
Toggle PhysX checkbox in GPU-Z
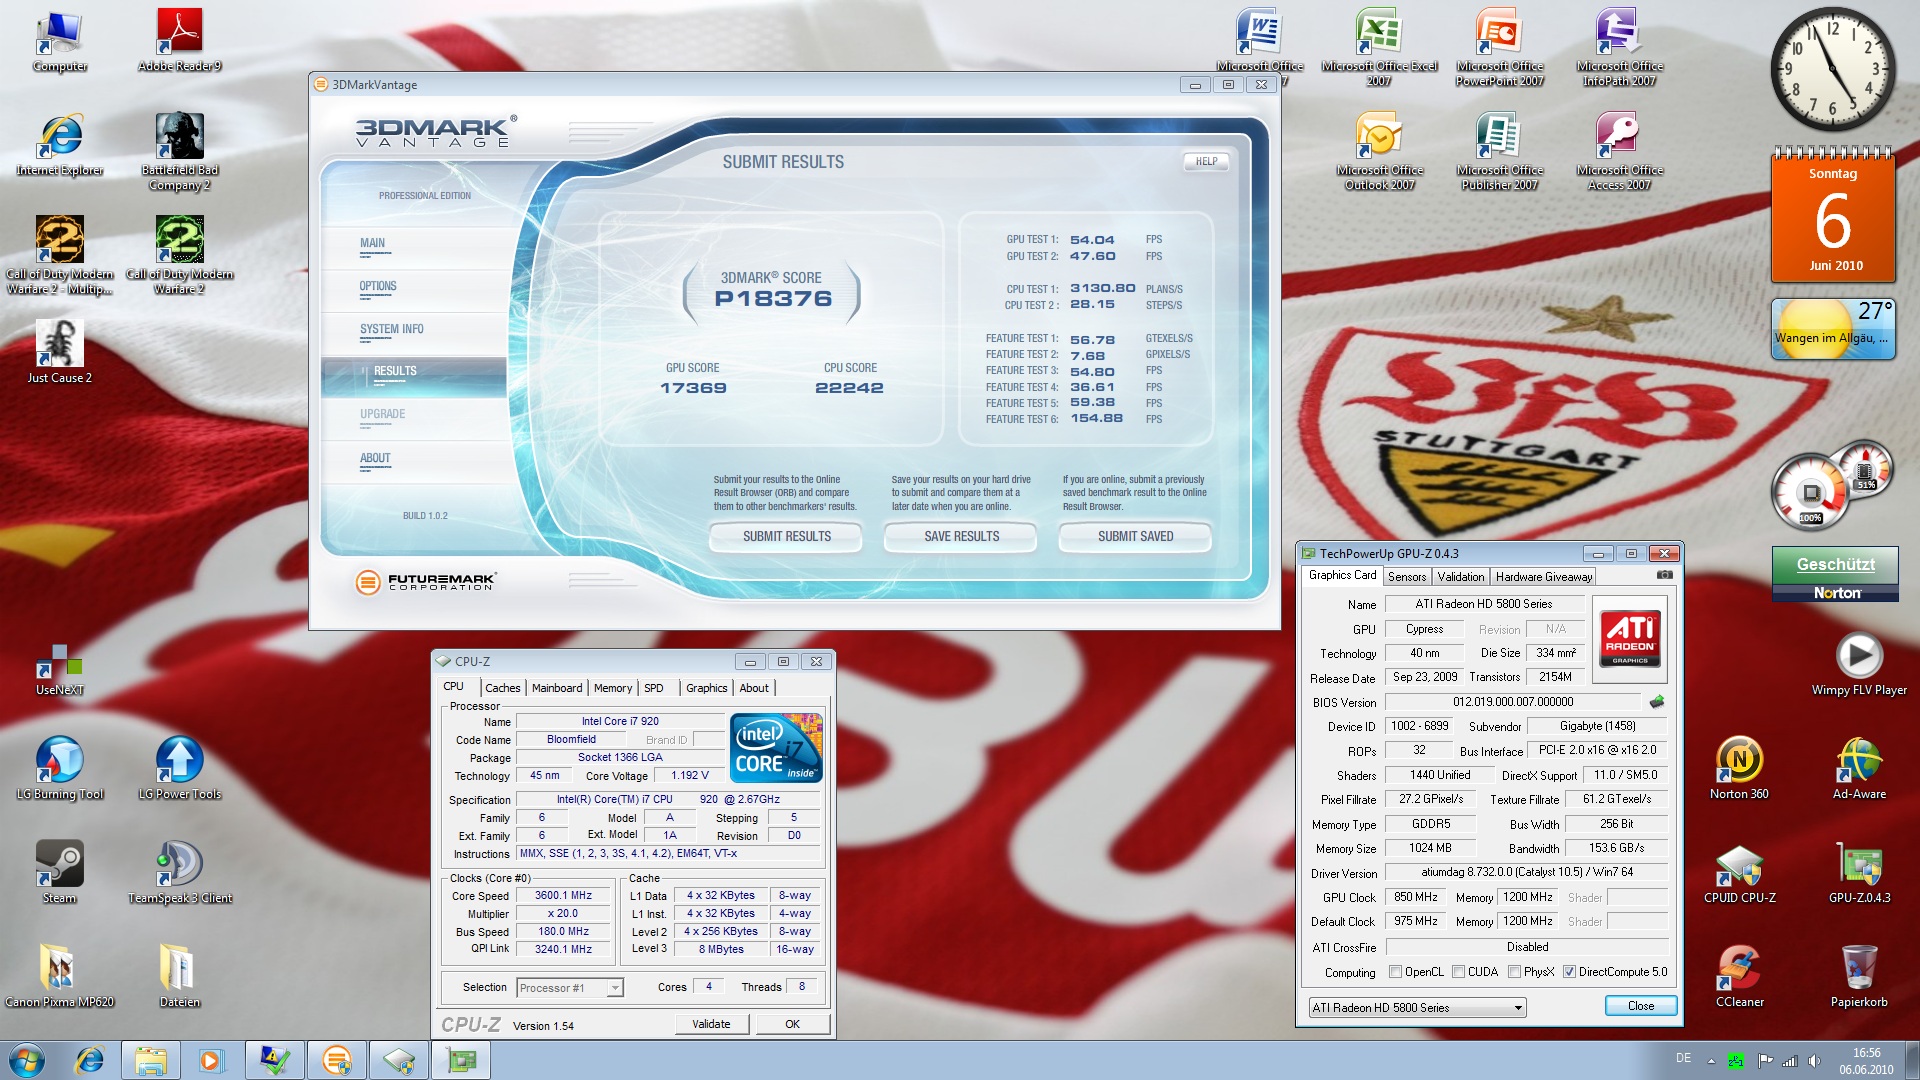pyautogui.click(x=1514, y=971)
